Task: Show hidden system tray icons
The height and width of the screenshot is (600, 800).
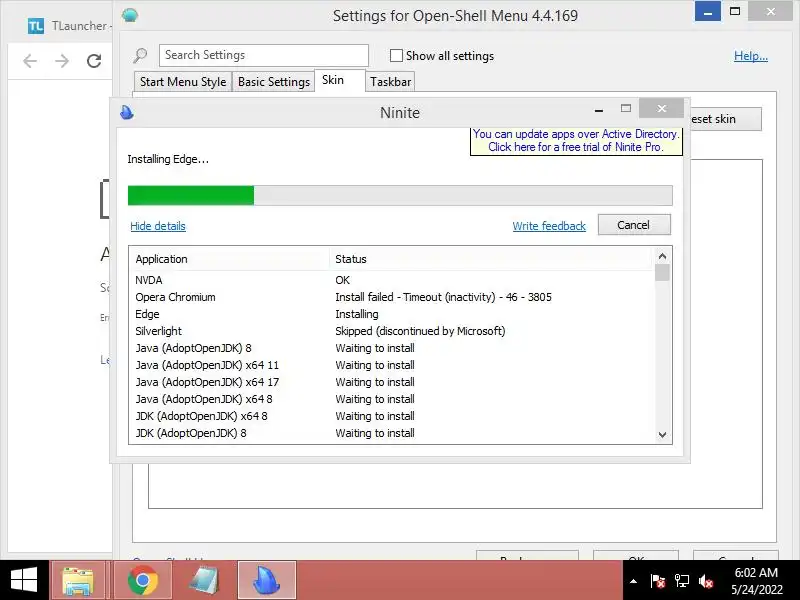Action: (x=633, y=581)
